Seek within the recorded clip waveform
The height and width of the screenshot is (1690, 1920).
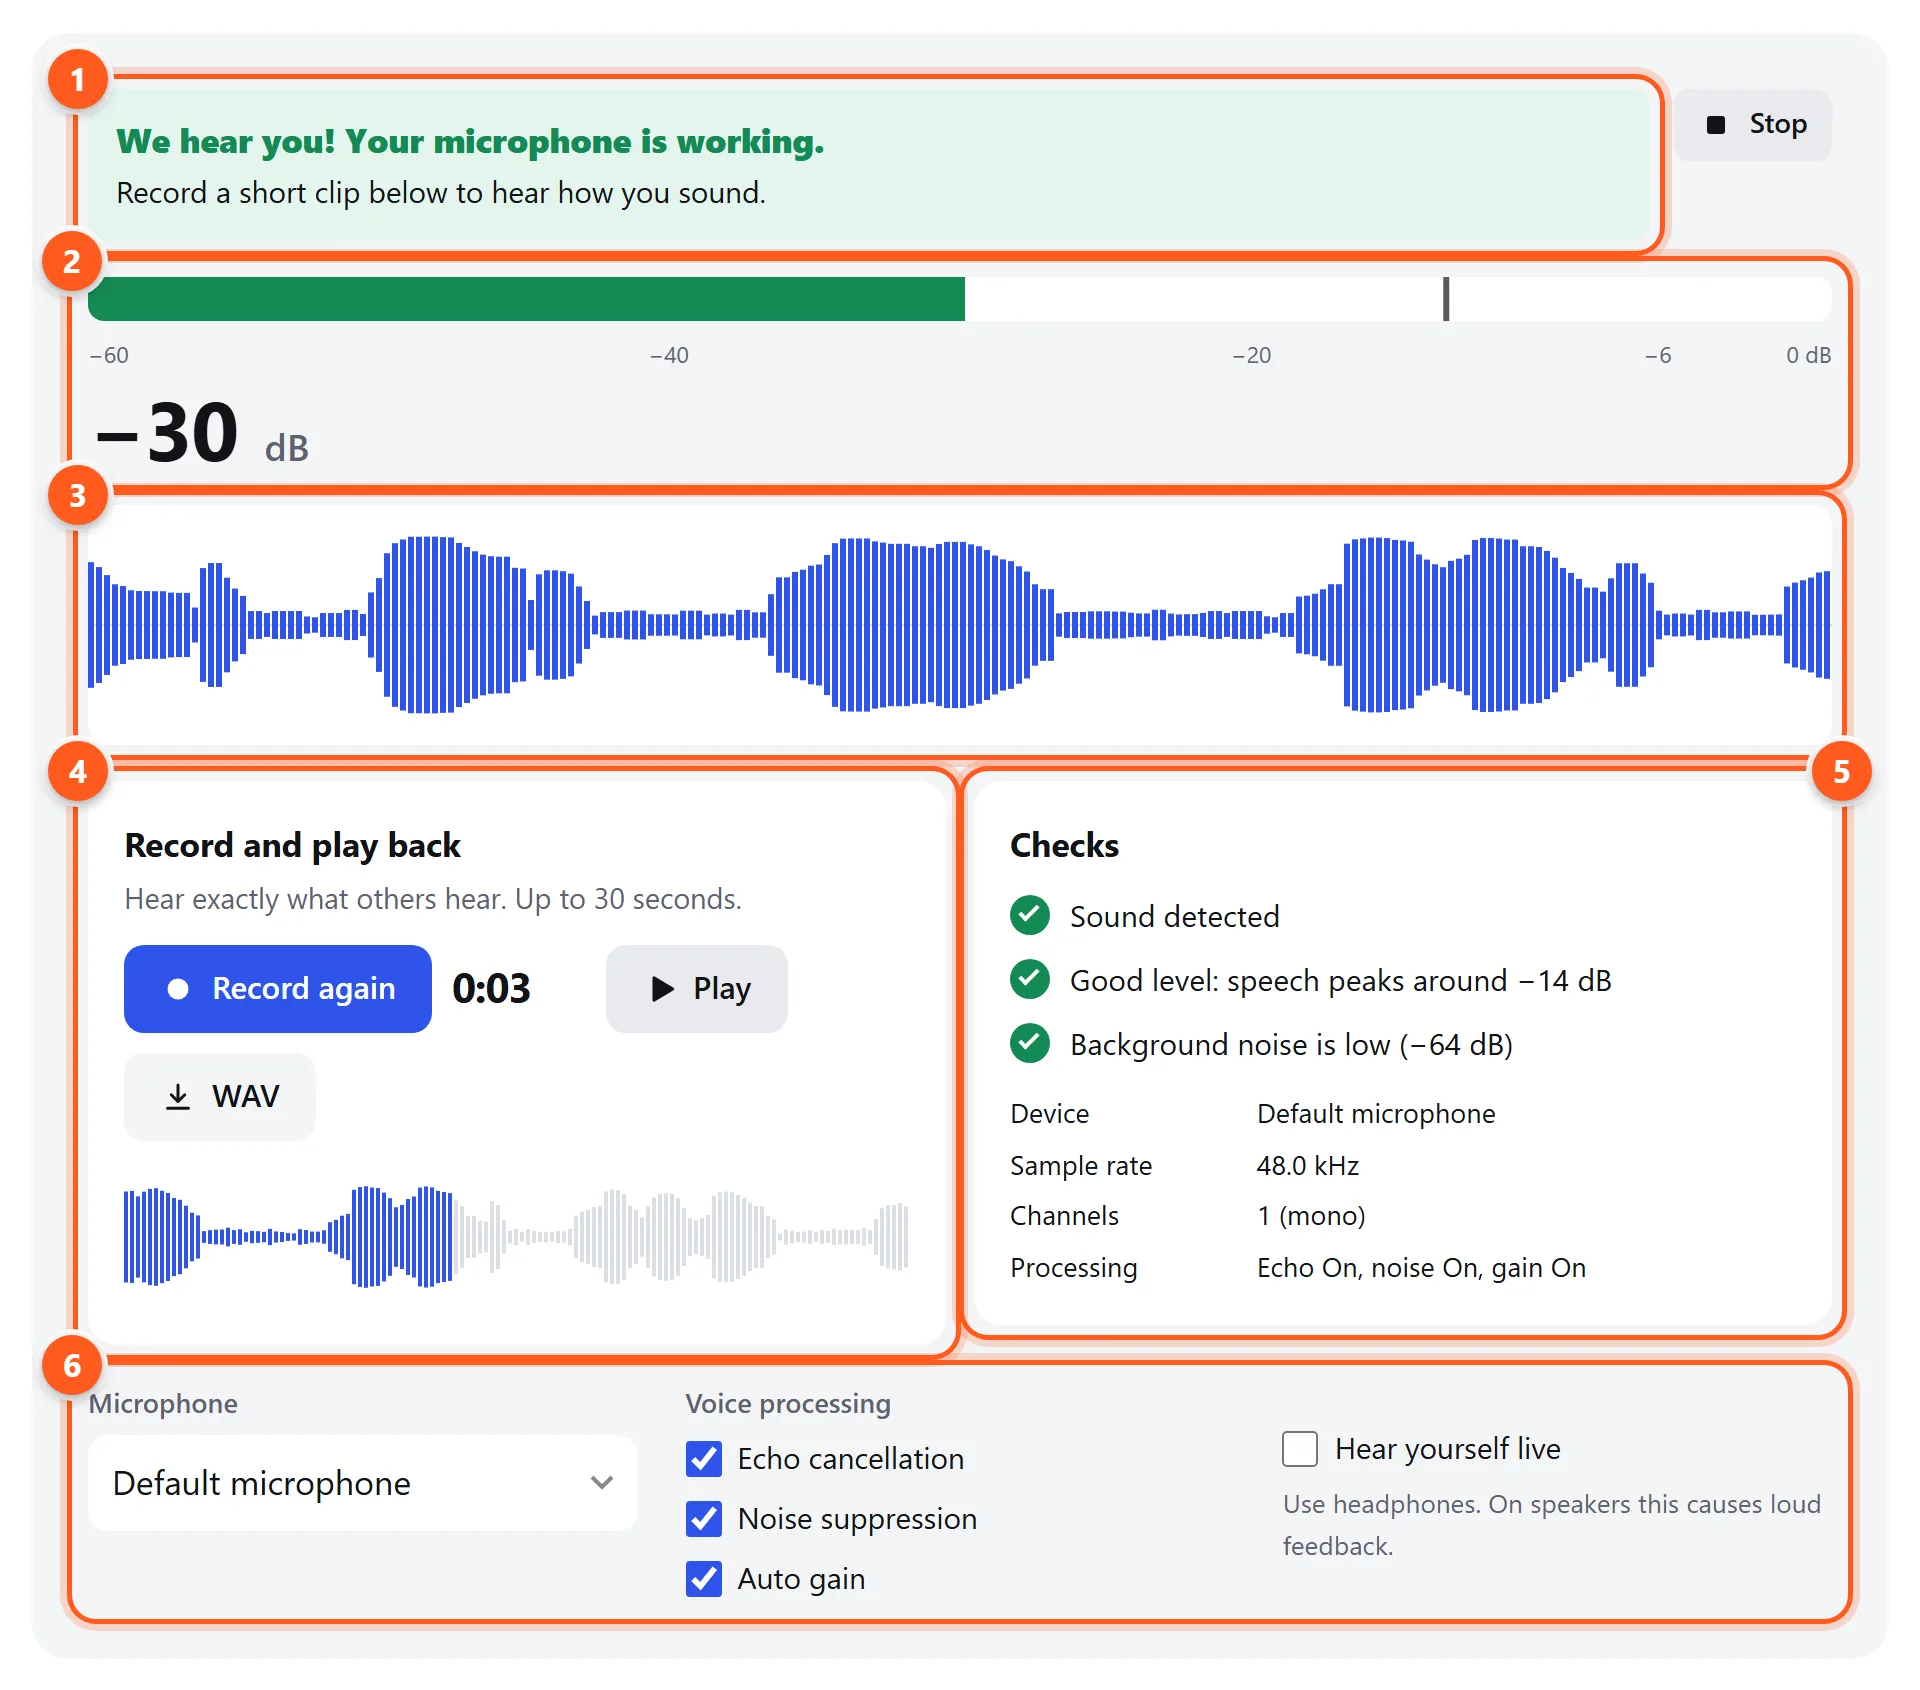point(516,1237)
